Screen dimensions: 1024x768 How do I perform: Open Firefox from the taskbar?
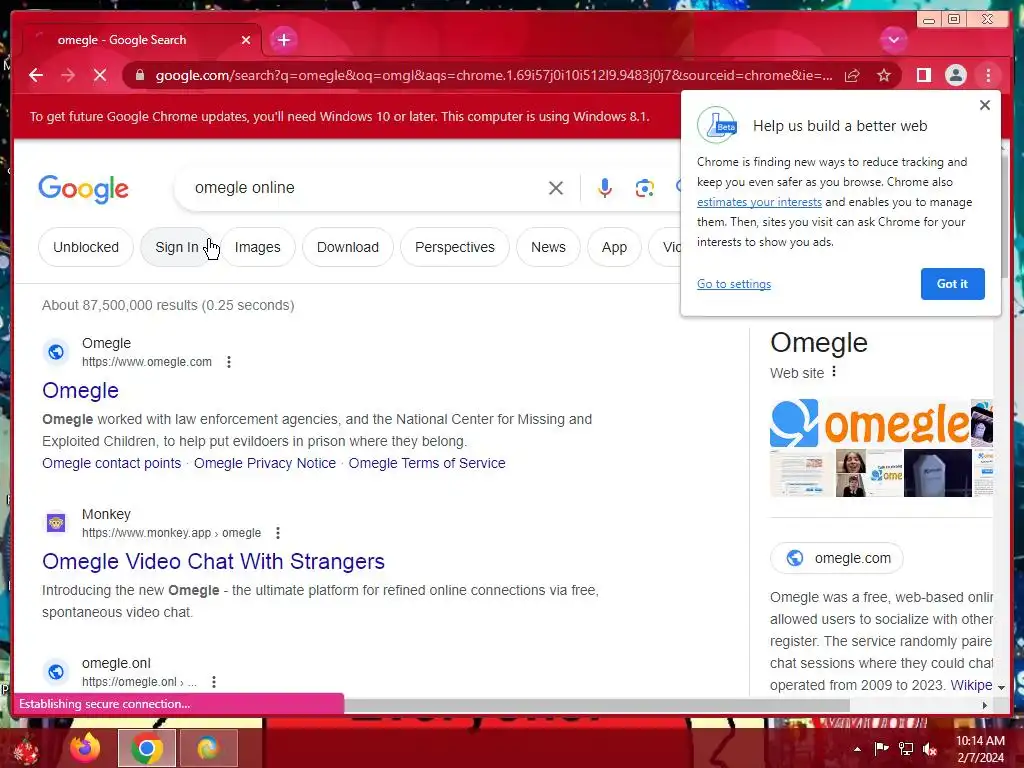[86, 748]
